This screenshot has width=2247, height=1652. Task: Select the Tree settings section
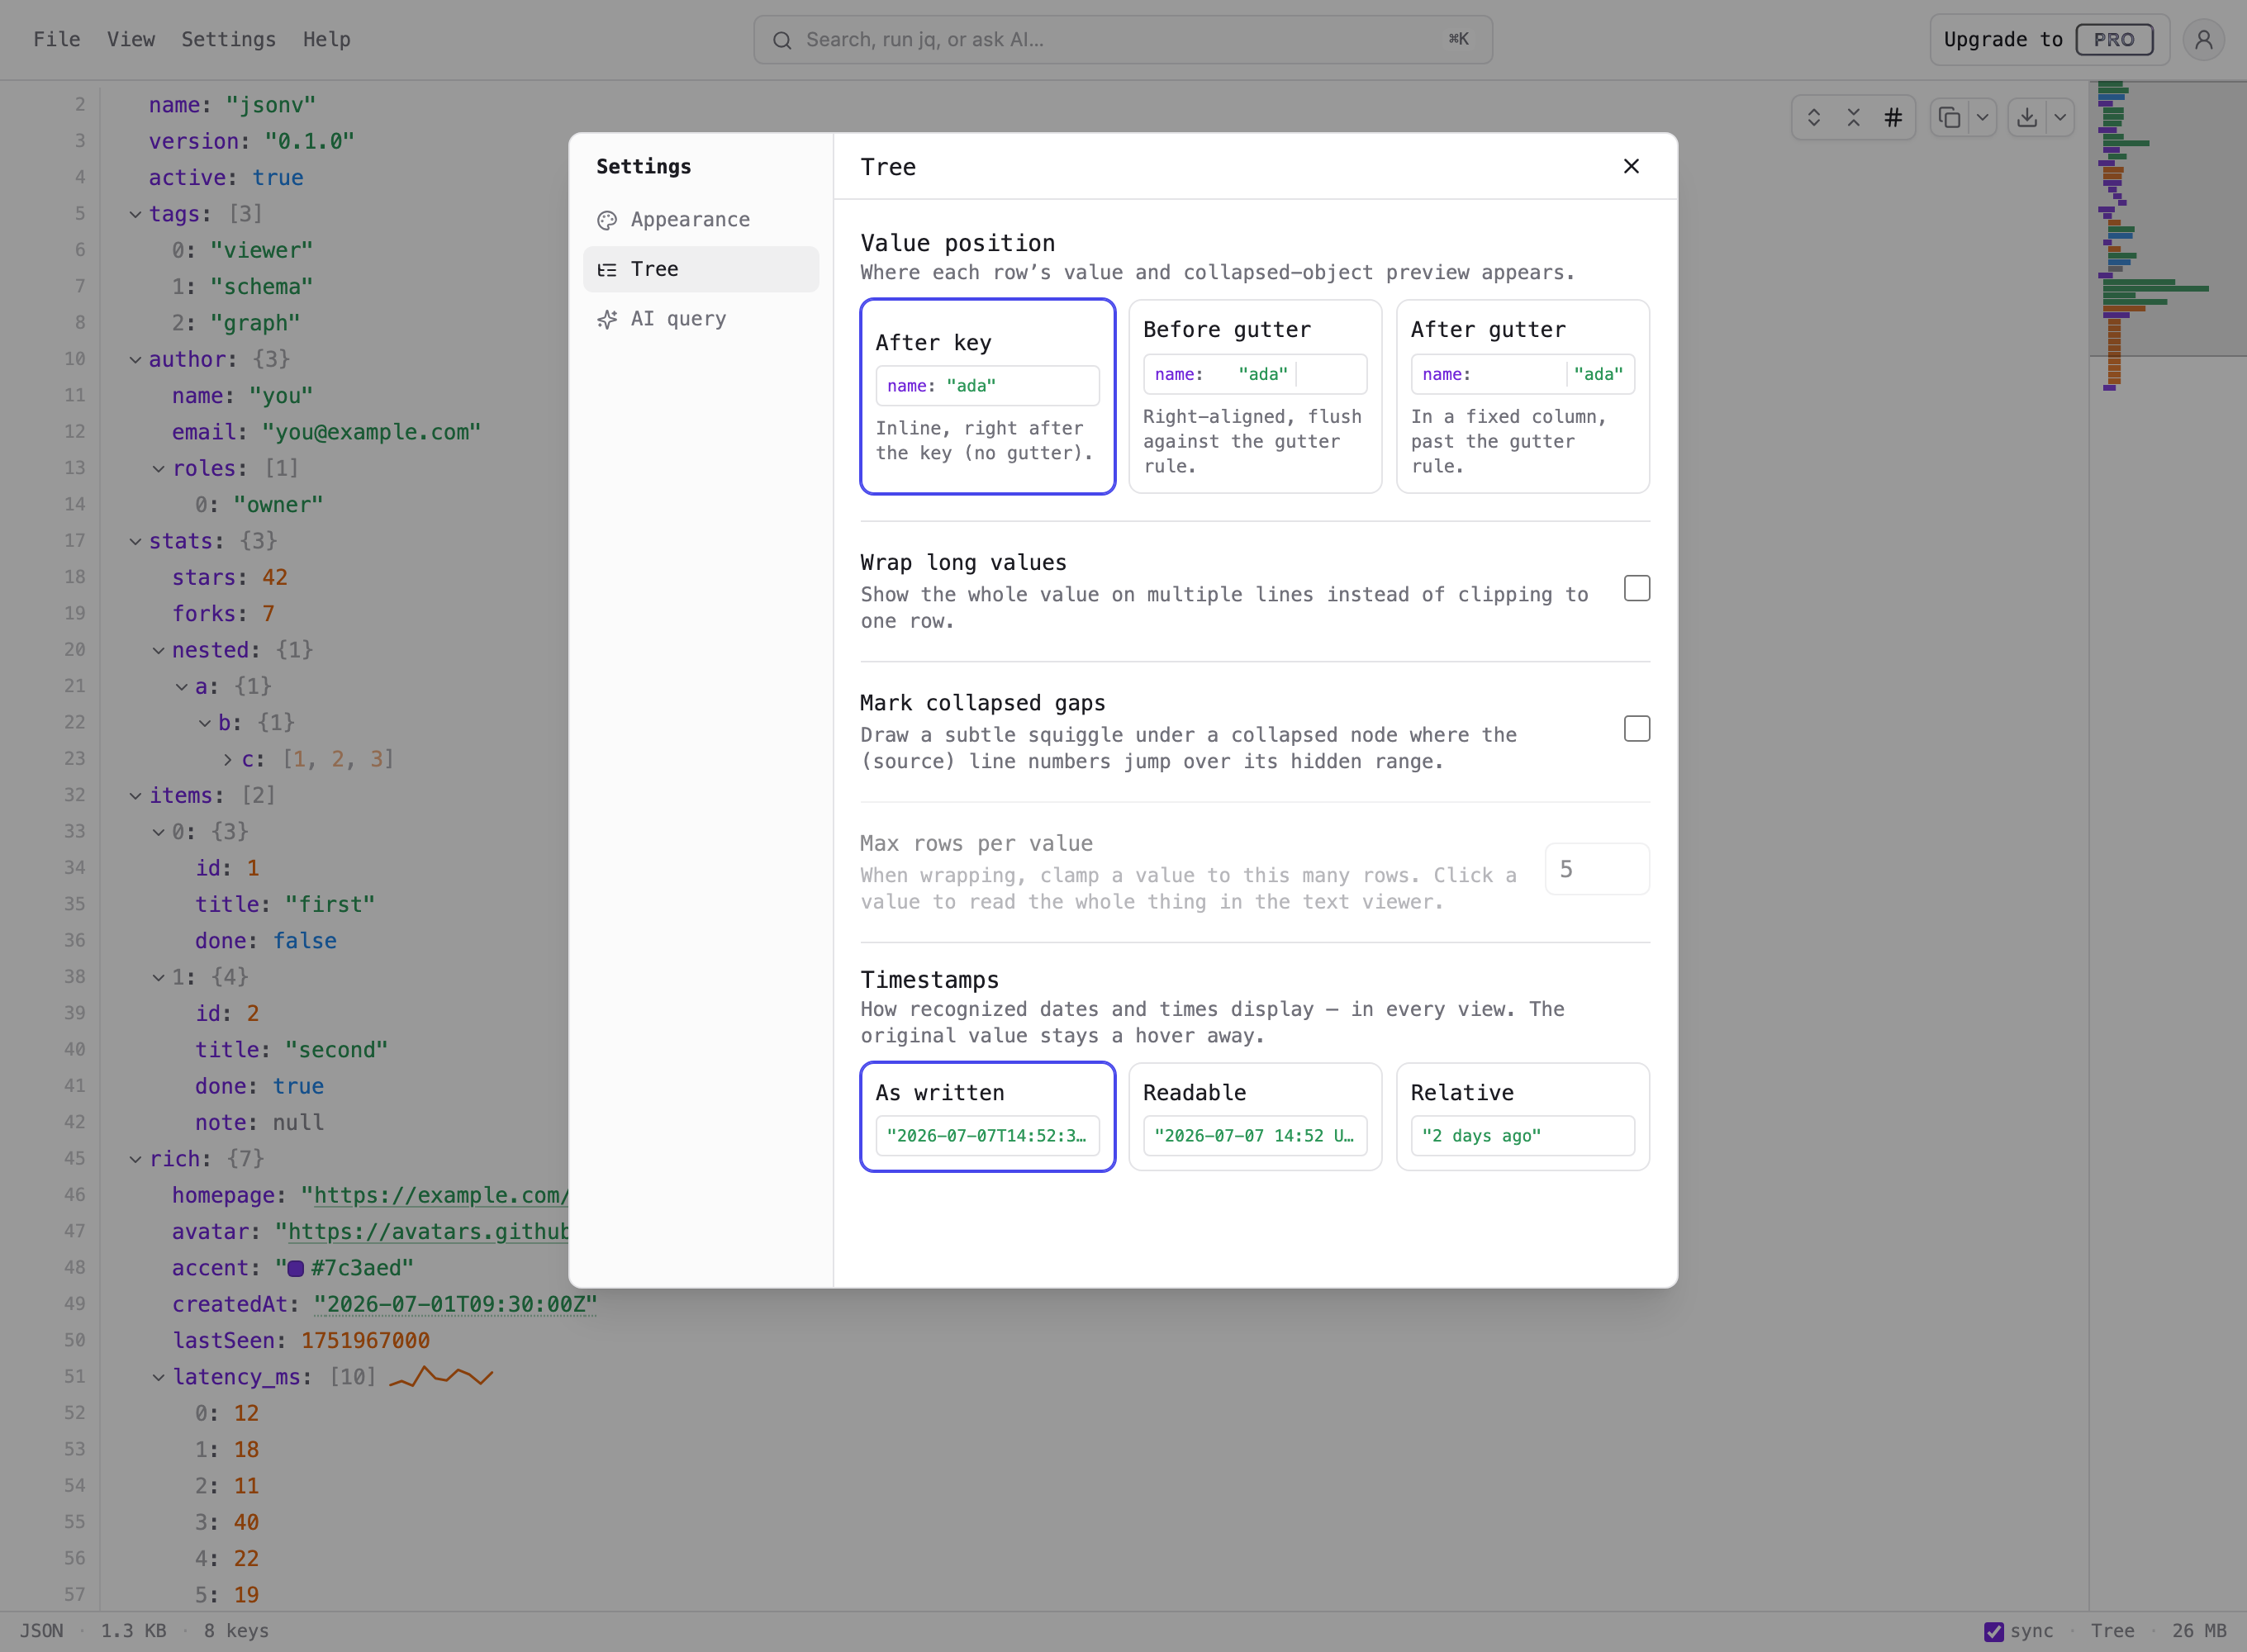tap(701, 270)
